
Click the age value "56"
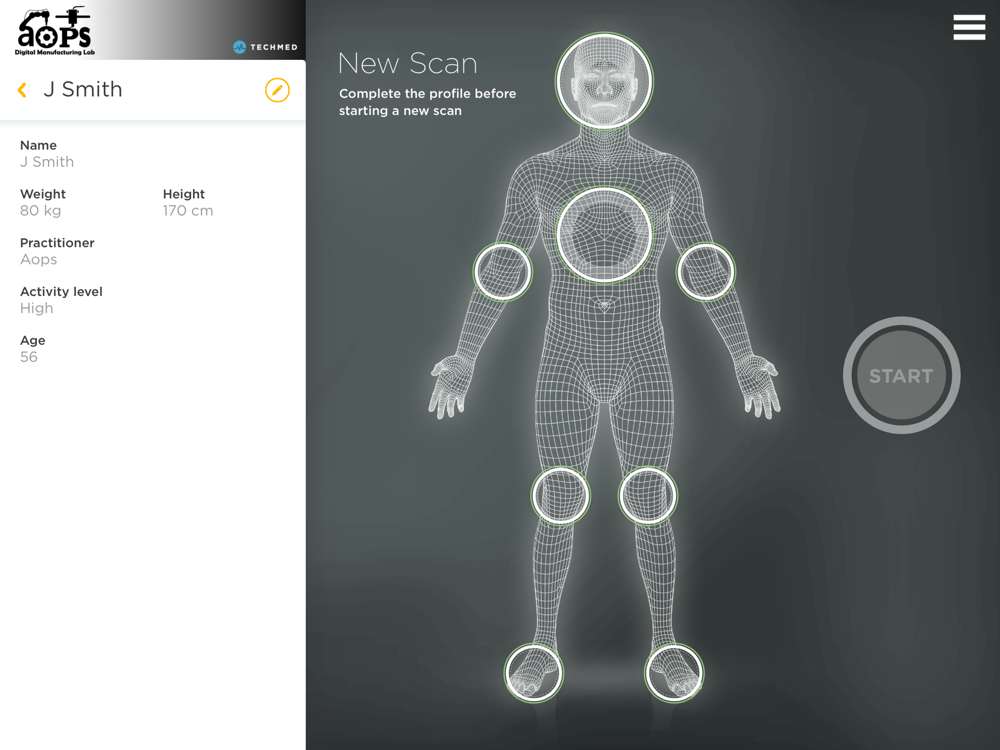(29, 357)
